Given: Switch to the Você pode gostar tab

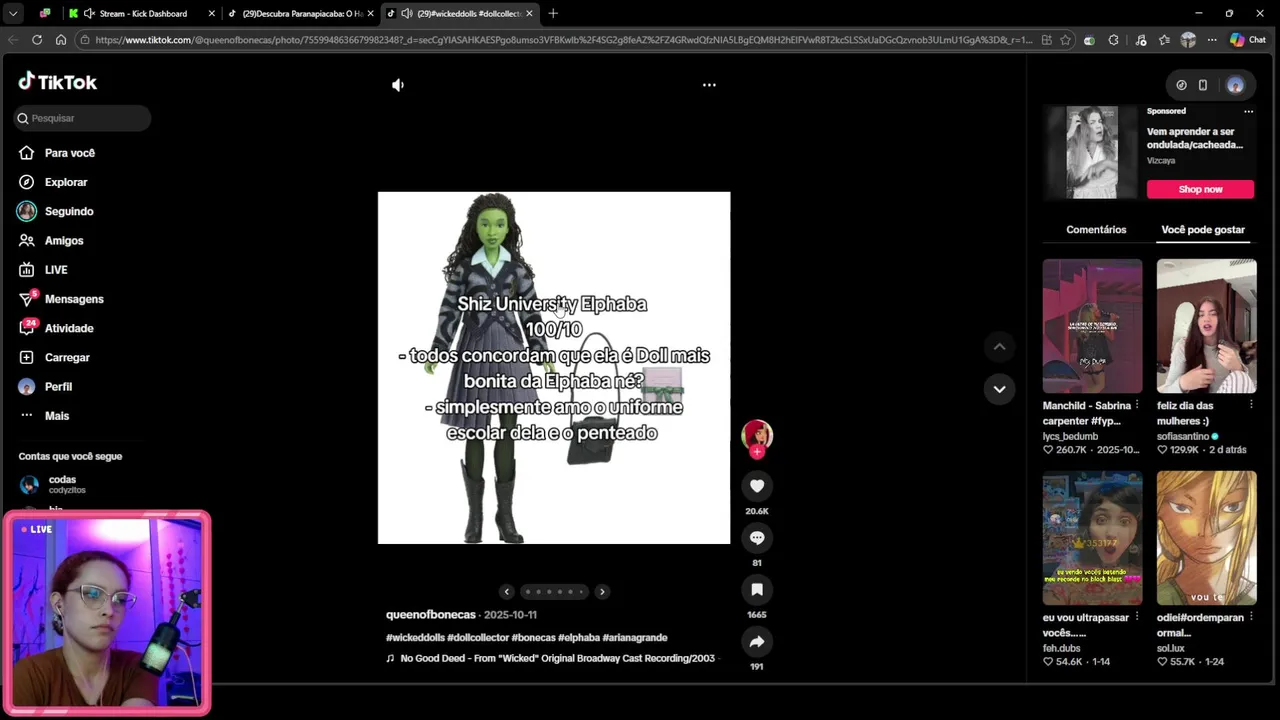Looking at the screenshot, I should pos(1203,230).
